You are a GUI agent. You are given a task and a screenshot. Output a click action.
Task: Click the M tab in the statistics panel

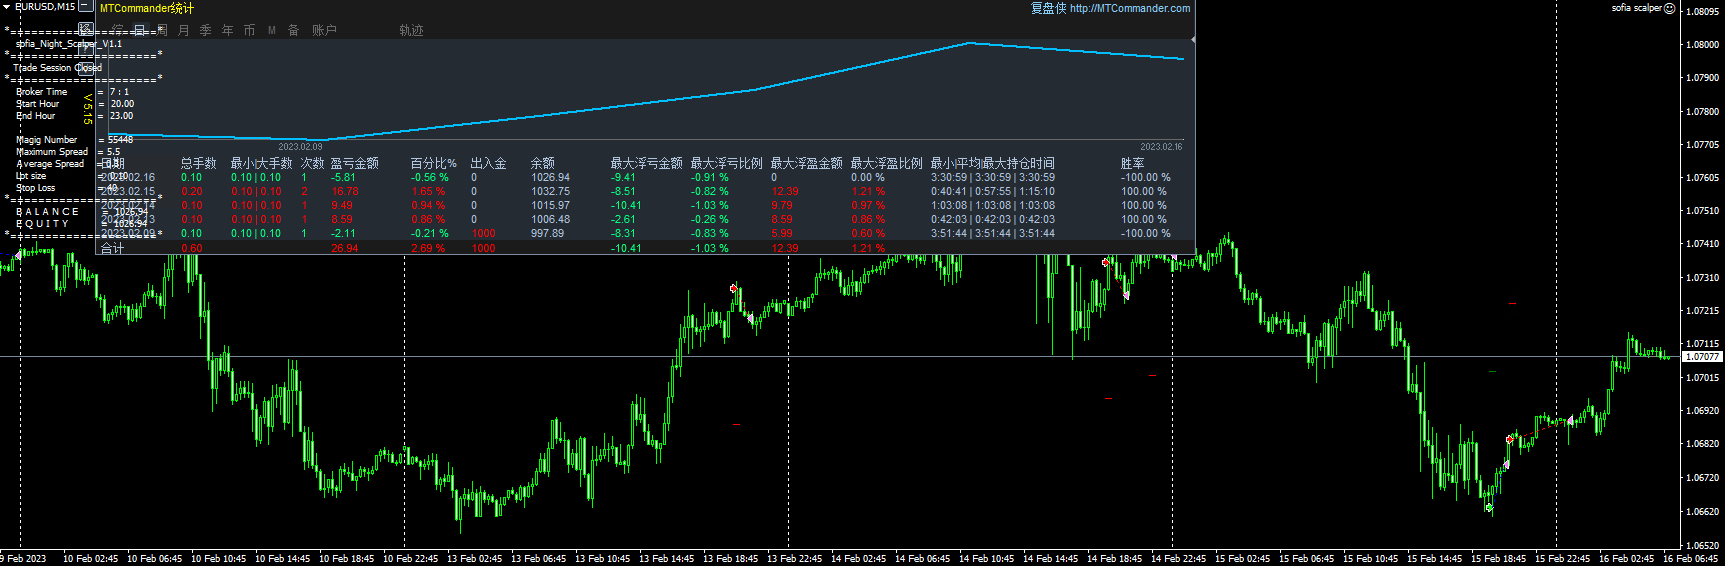click(272, 31)
